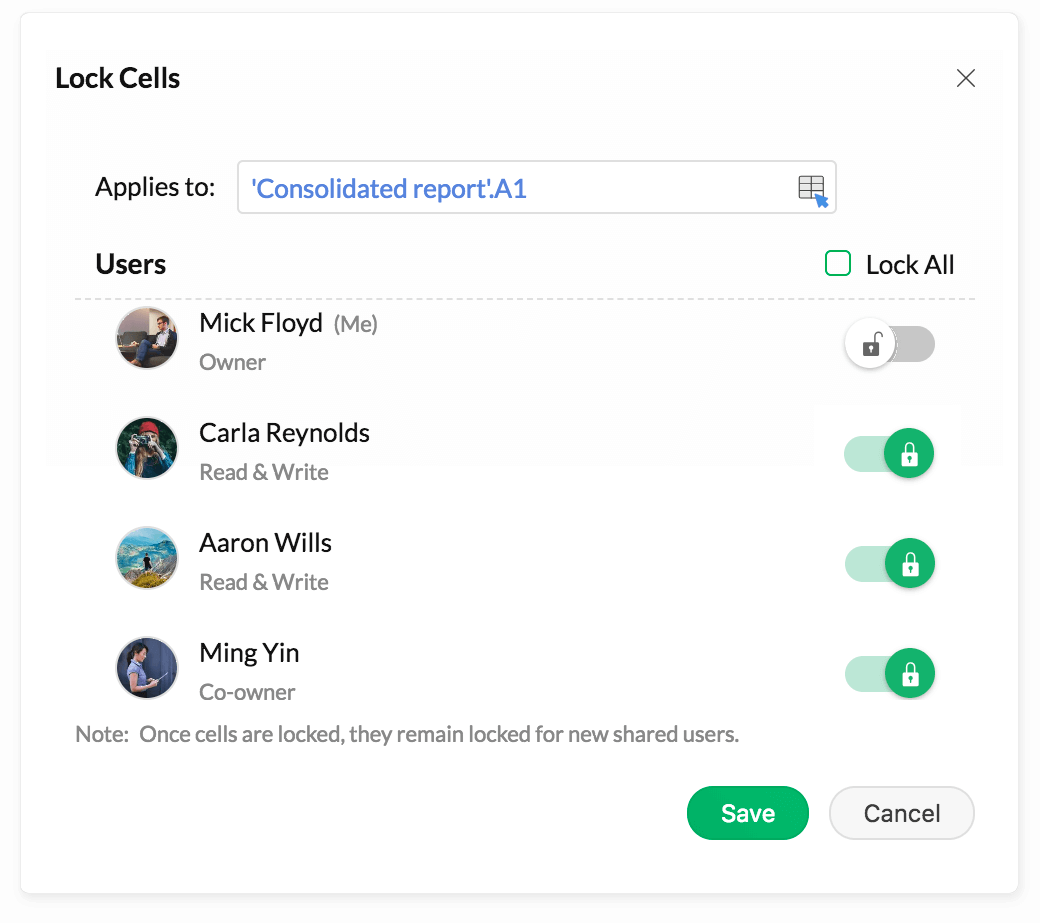Dismiss the dialog using the X button
Screen dimensions: 1040x923
pos(965,77)
